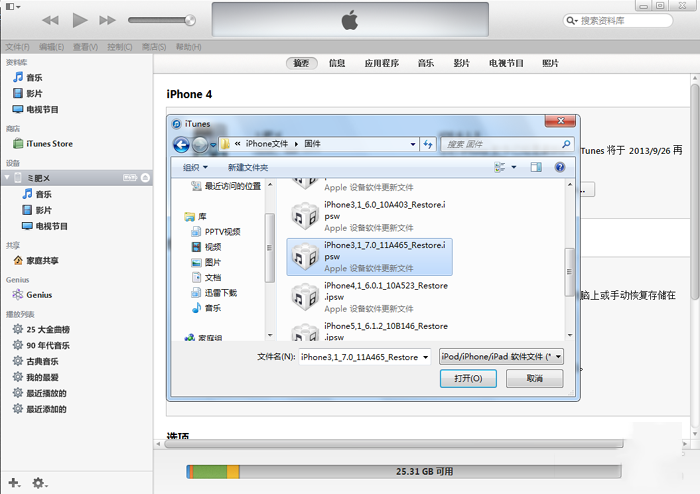Adjust the iTunes volume slider knob

tap(190, 20)
